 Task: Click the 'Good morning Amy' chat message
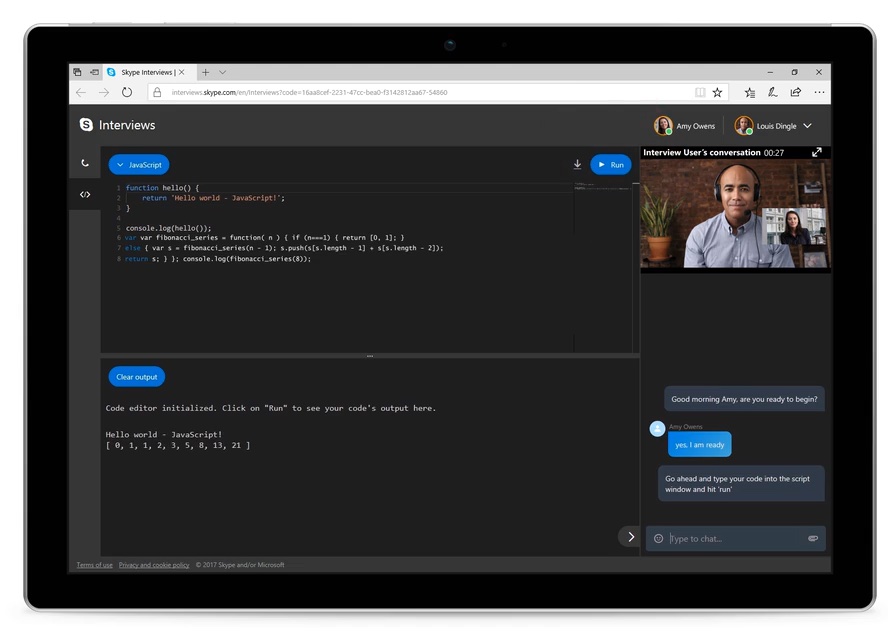pyautogui.click(x=744, y=399)
